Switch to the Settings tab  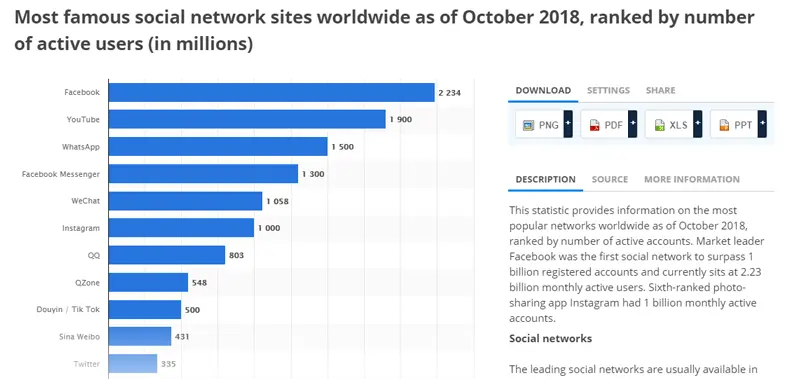click(608, 90)
